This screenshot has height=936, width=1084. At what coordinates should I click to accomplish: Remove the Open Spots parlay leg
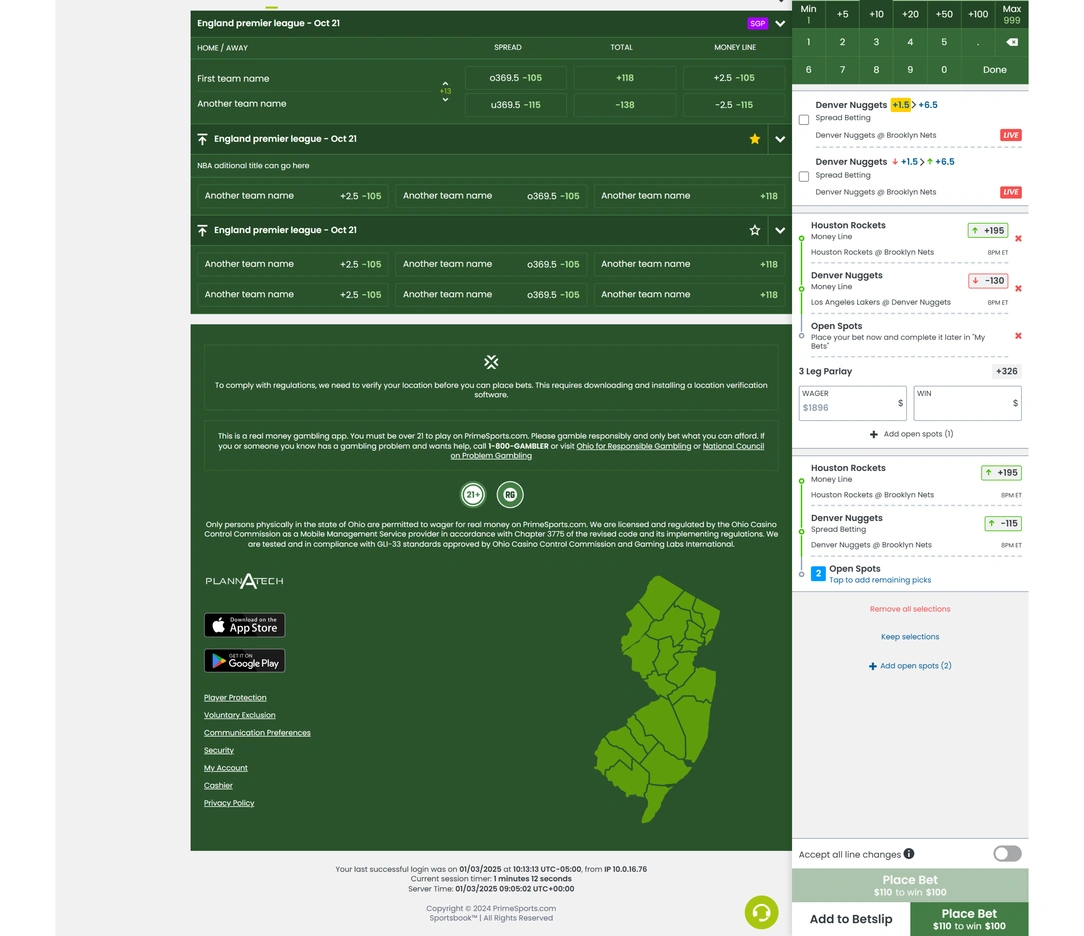[1018, 336]
